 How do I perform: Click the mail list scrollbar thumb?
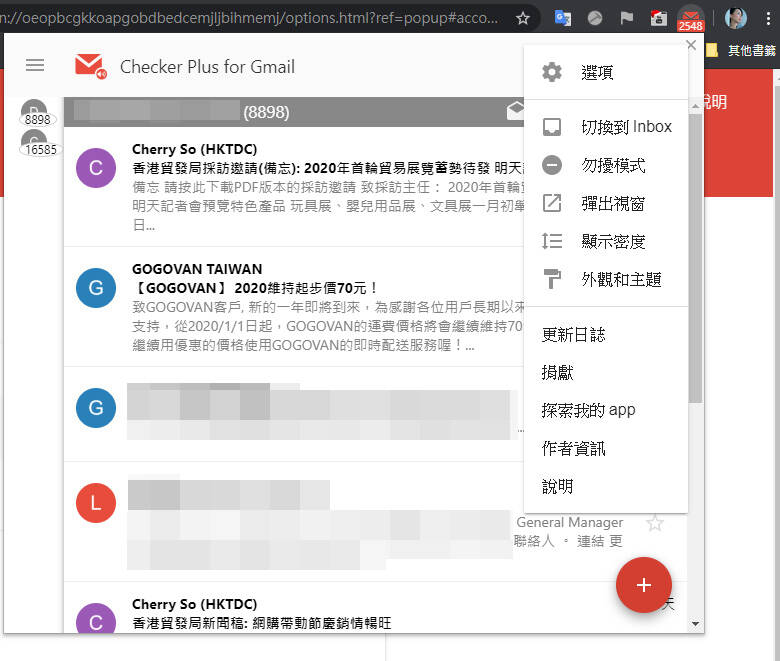(695, 258)
